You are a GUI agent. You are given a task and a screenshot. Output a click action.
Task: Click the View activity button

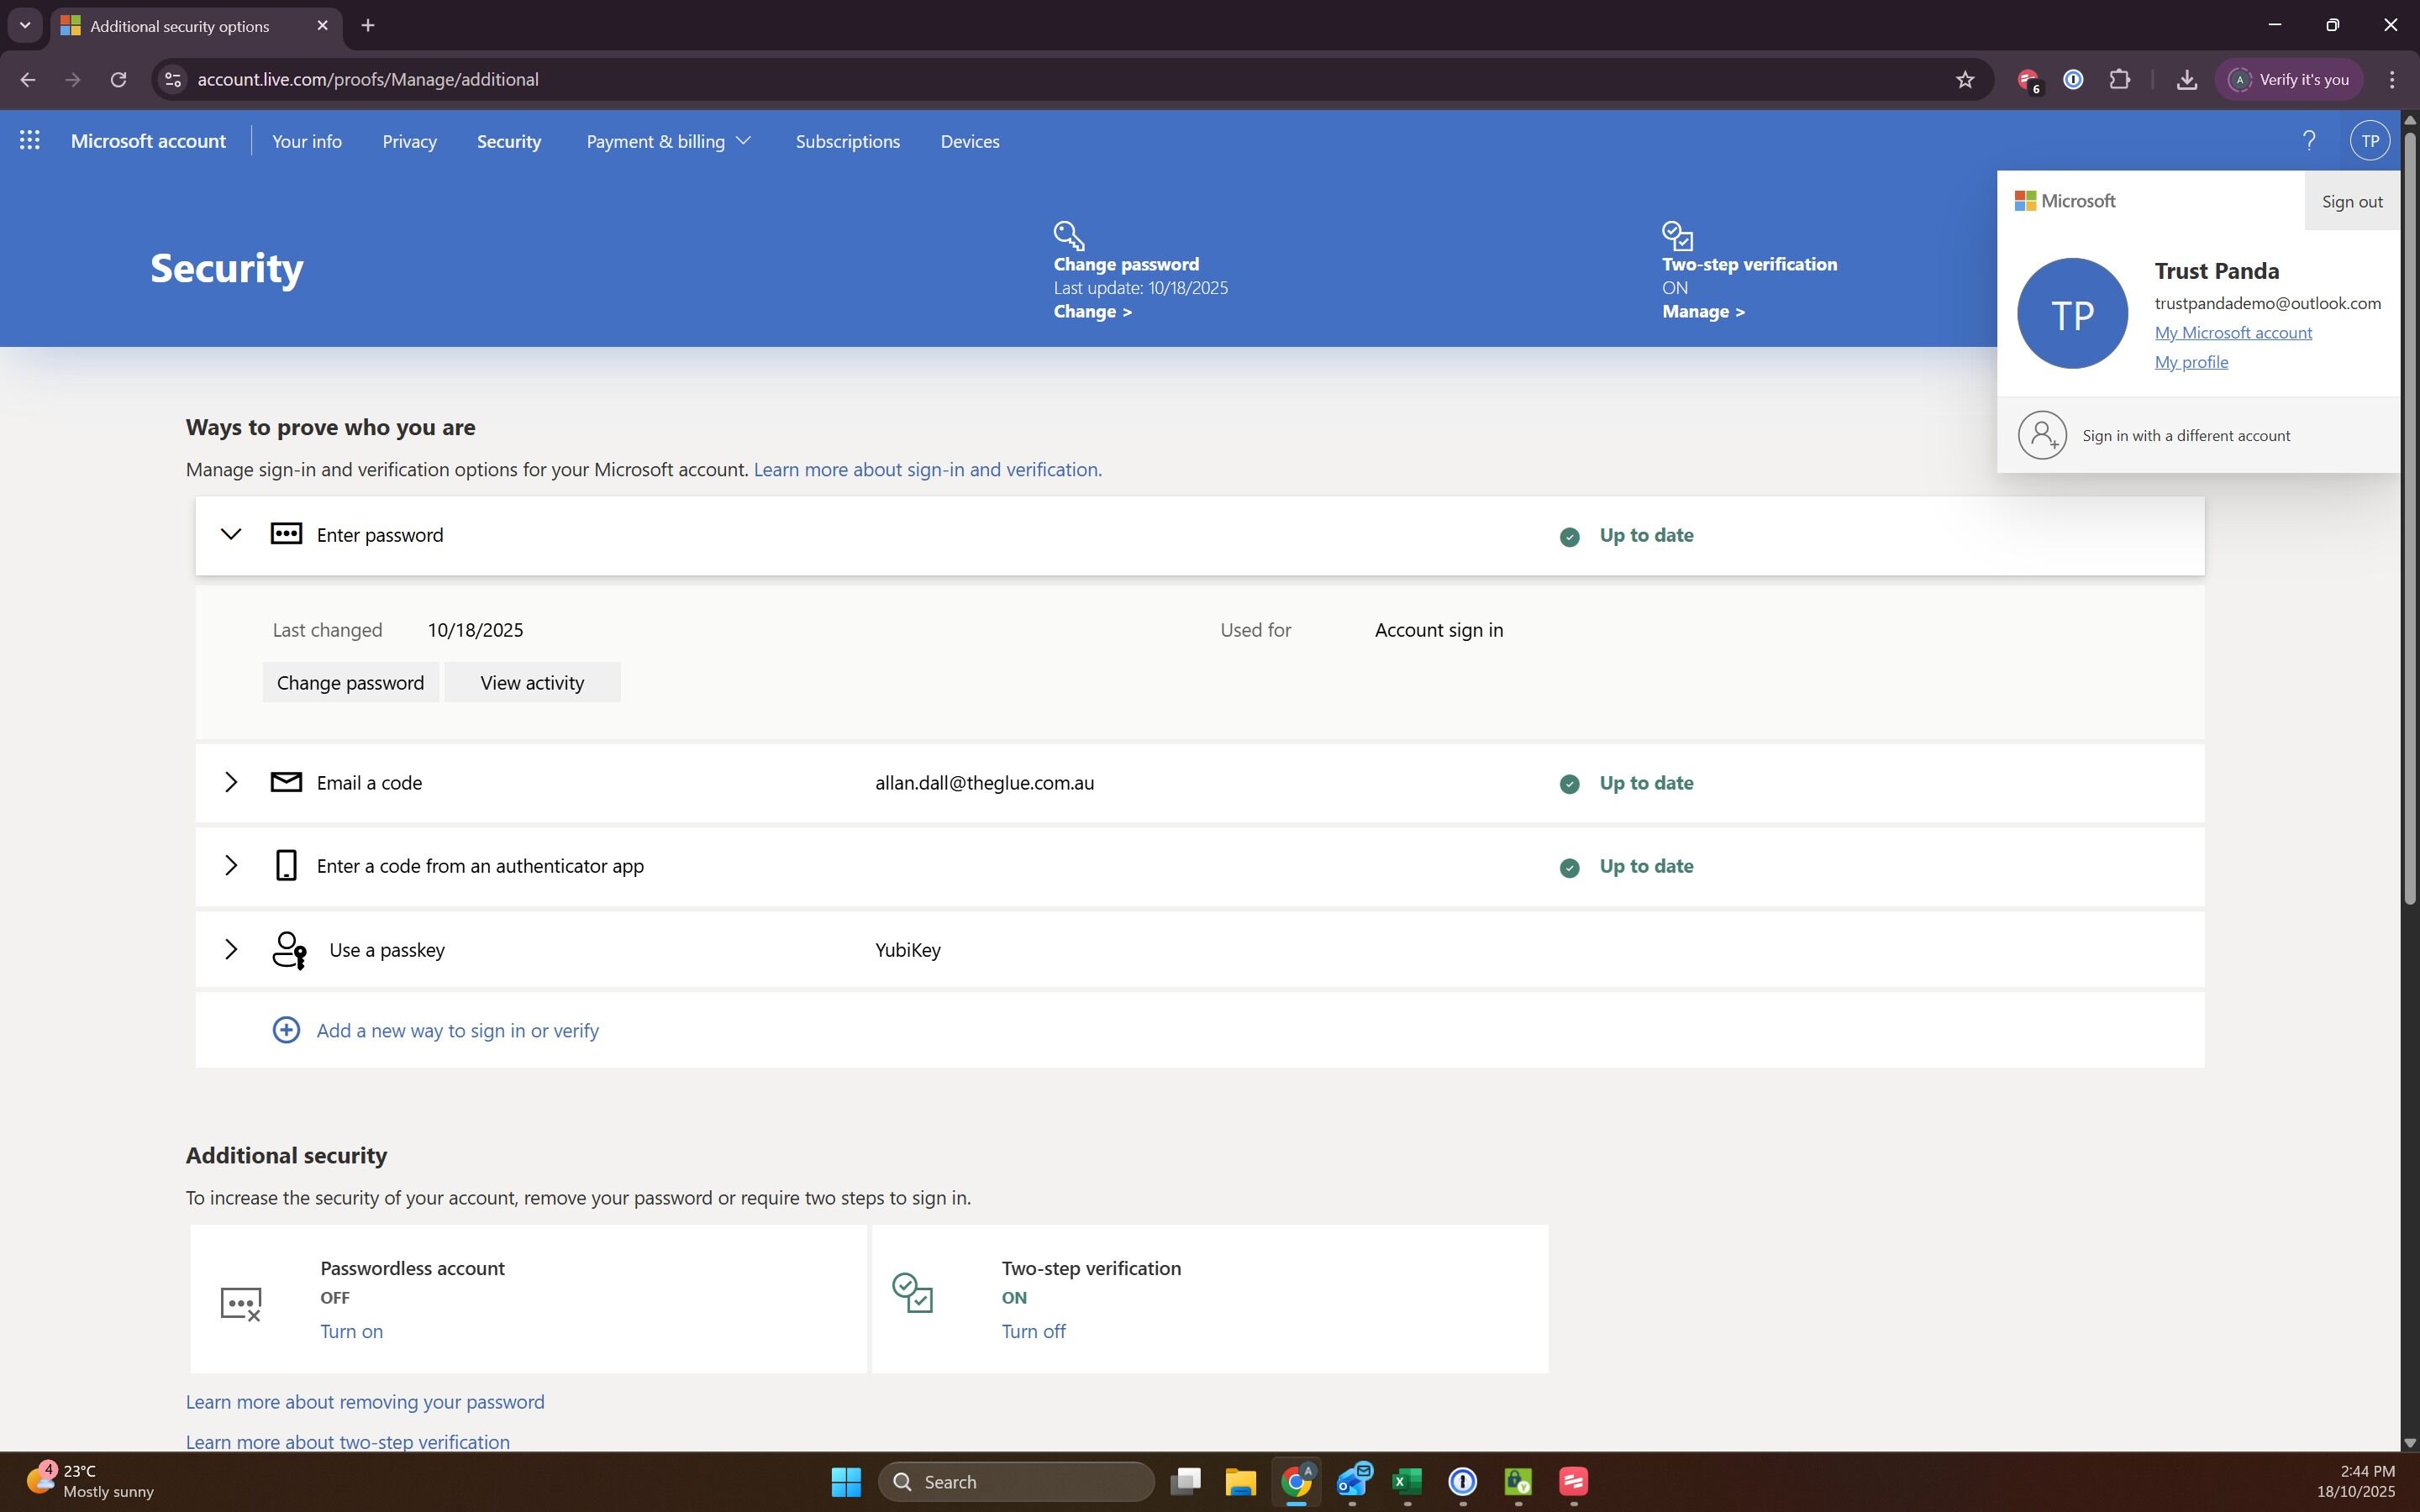(532, 683)
